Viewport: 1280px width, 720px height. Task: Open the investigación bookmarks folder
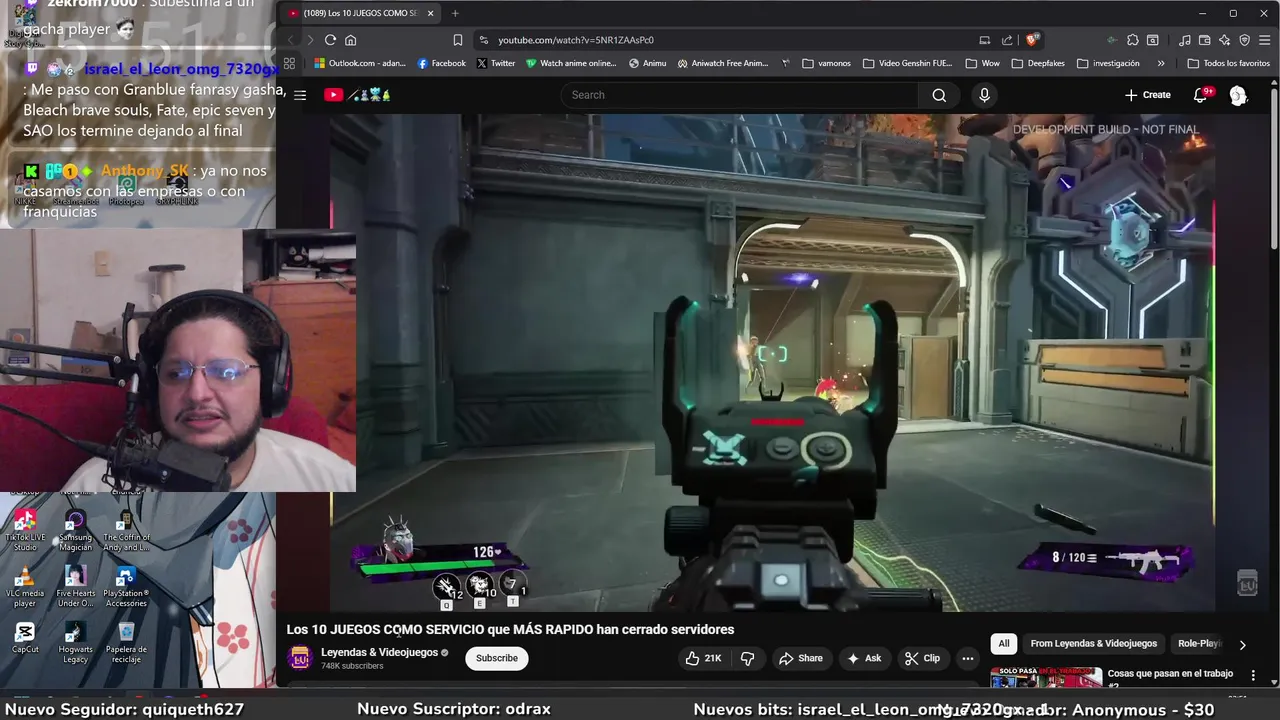1108,63
